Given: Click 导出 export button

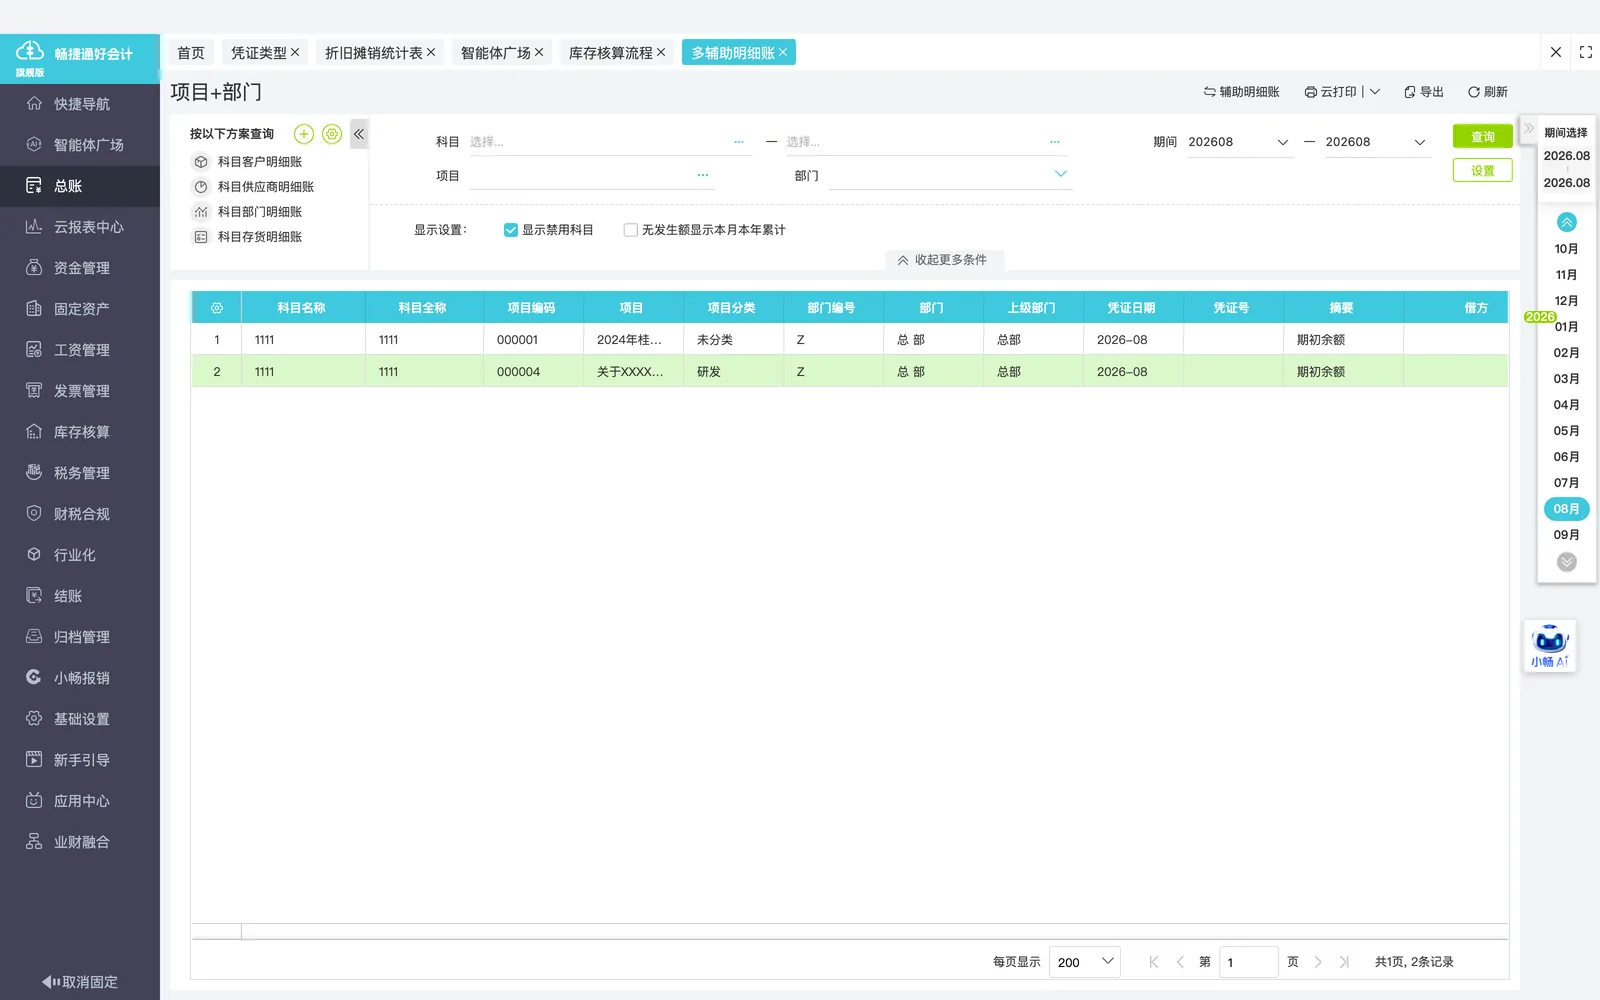Looking at the screenshot, I should pyautogui.click(x=1424, y=92).
